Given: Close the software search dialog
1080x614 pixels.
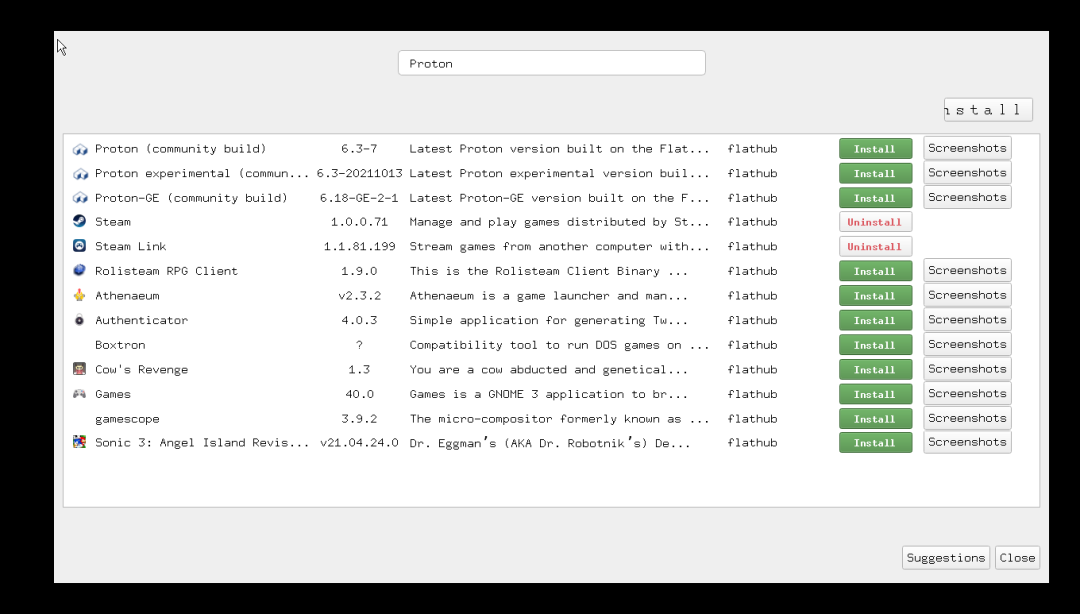Looking at the screenshot, I should point(1017,557).
